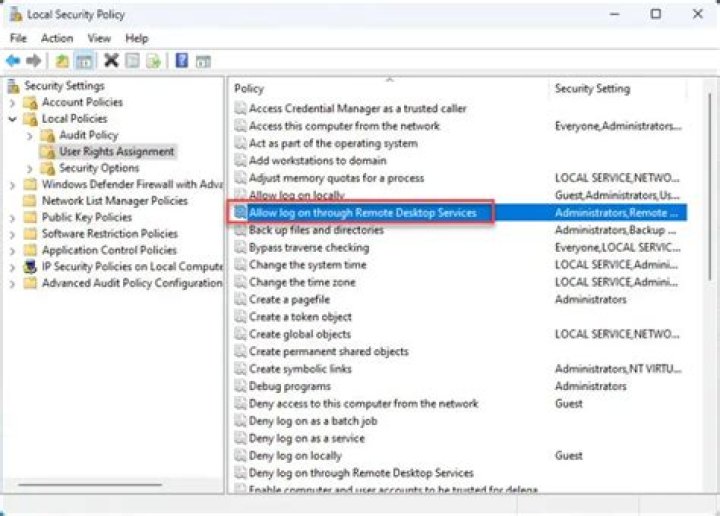Select Security Options in the tree
Screen dimensions: 720x516
[x=99, y=168]
